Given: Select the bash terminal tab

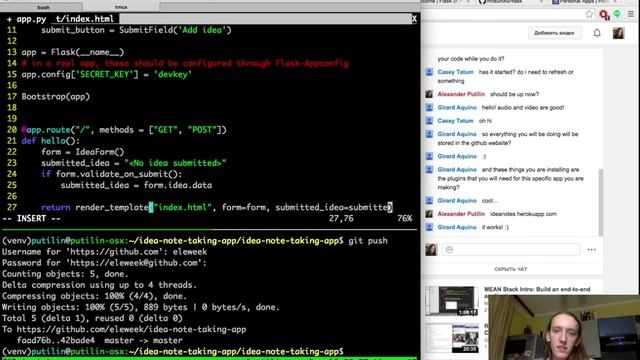Looking at the screenshot, I should 43,7.
